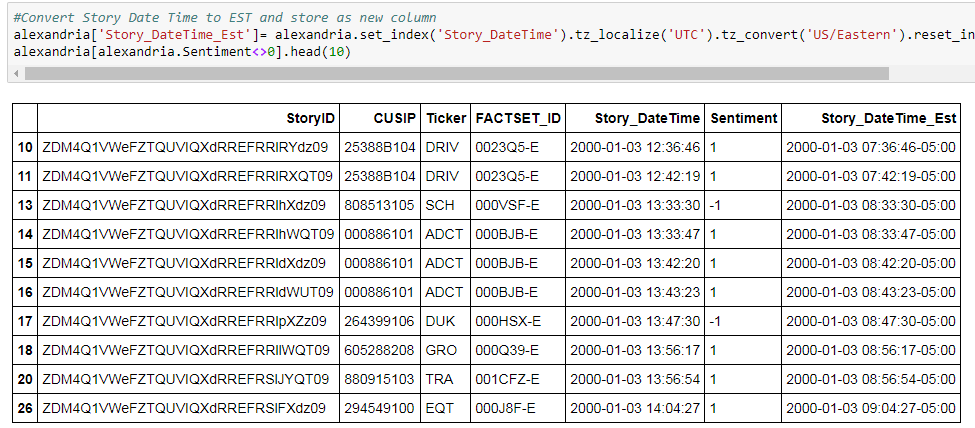Select row index 20
Screen dimensions: 975x428
click(x=25, y=379)
